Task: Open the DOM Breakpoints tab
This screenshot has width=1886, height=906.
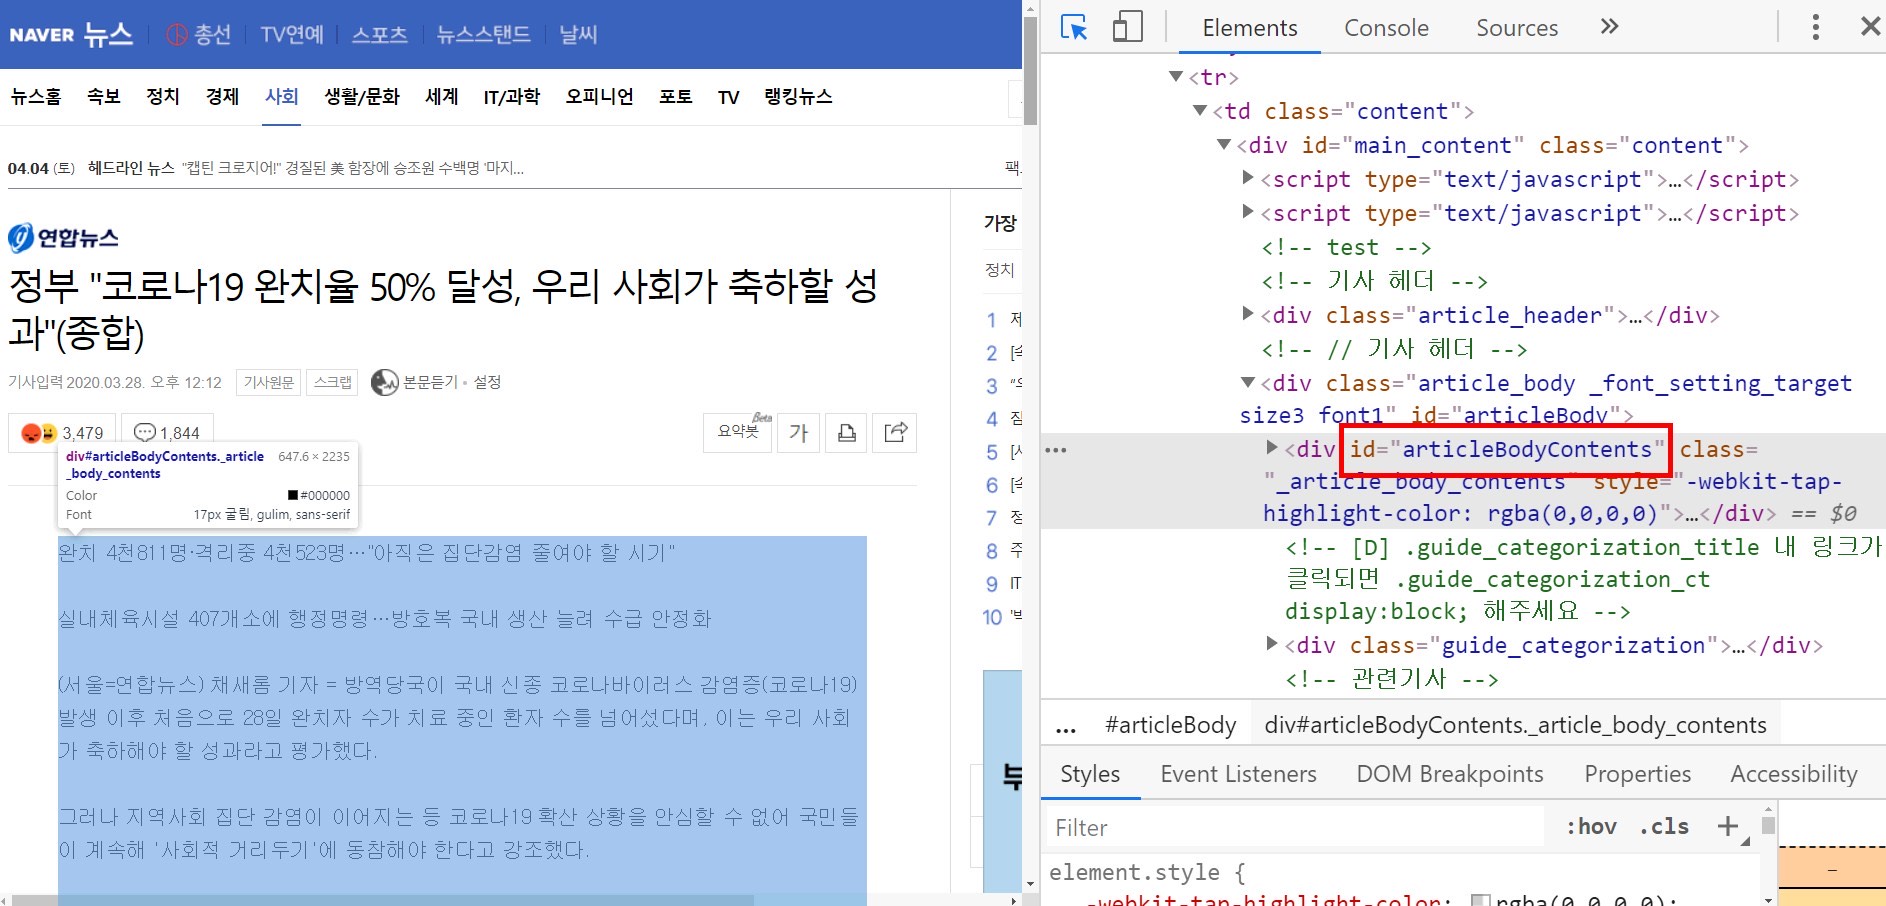Action: pos(1450,774)
